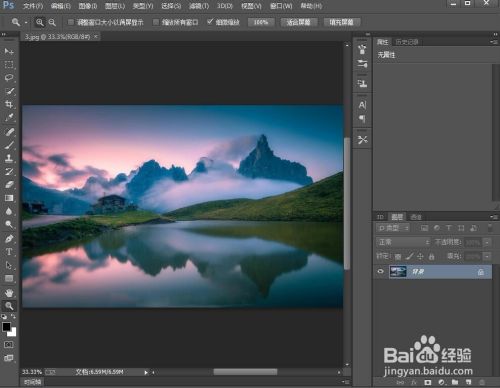Select the Spot Healing Brush tool
Image resolution: width=500 pixels, height=388 pixels.
pyautogui.click(x=9, y=132)
